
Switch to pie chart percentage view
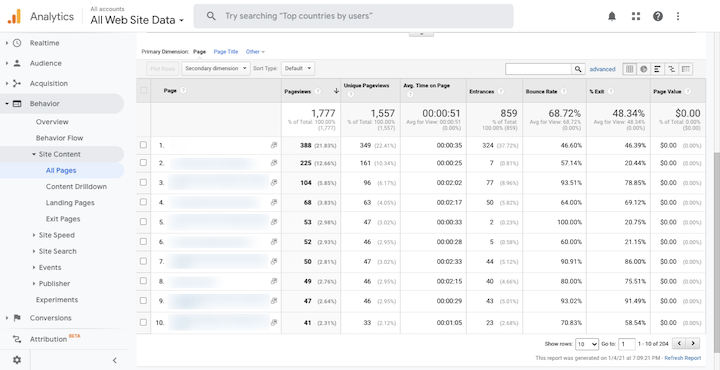[644, 69]
